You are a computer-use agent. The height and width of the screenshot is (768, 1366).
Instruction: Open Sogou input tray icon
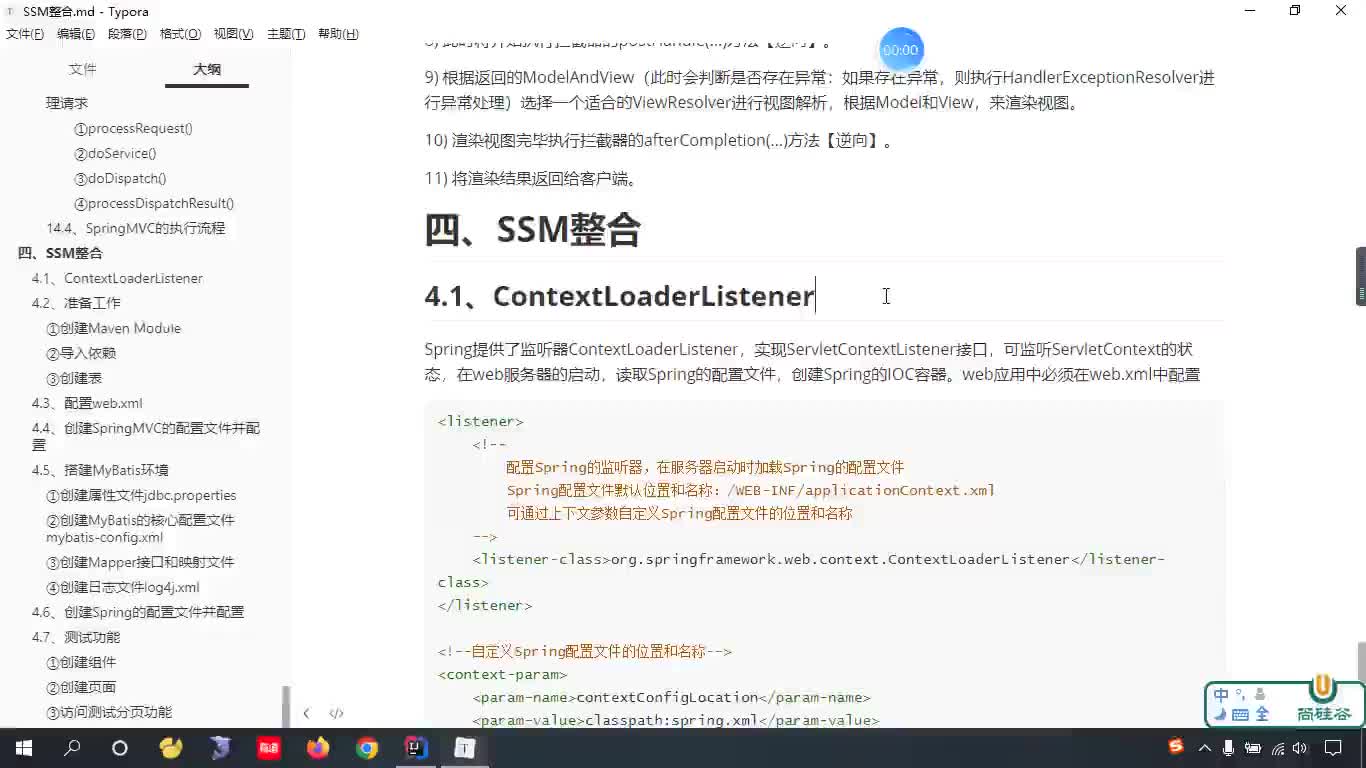[x=1176, y=747]
